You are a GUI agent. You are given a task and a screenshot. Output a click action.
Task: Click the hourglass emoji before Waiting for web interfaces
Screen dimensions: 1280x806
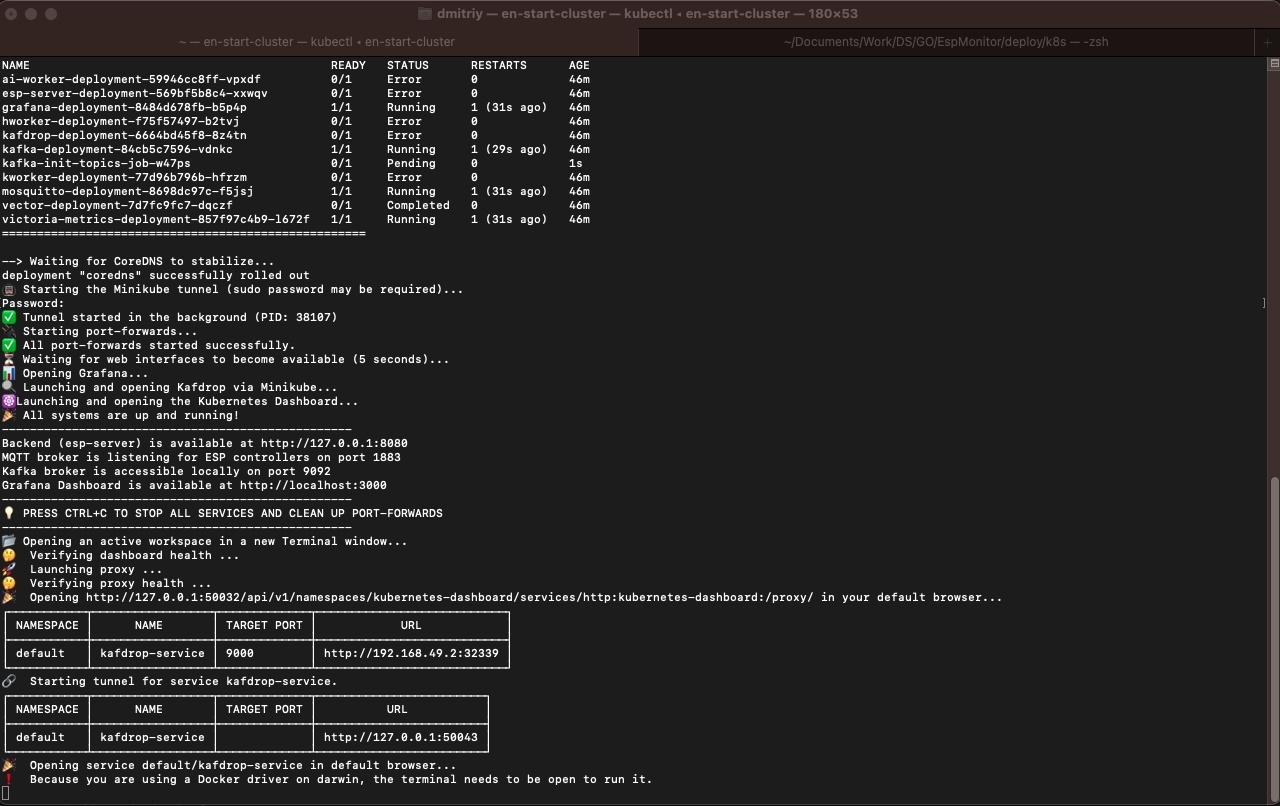coord(9,359)
